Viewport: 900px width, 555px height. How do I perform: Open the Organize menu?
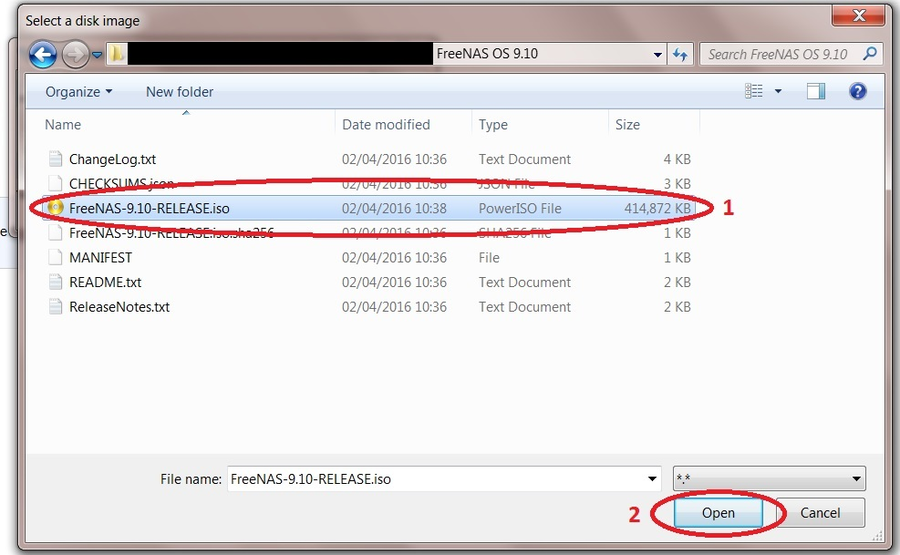tap(79, 91)
